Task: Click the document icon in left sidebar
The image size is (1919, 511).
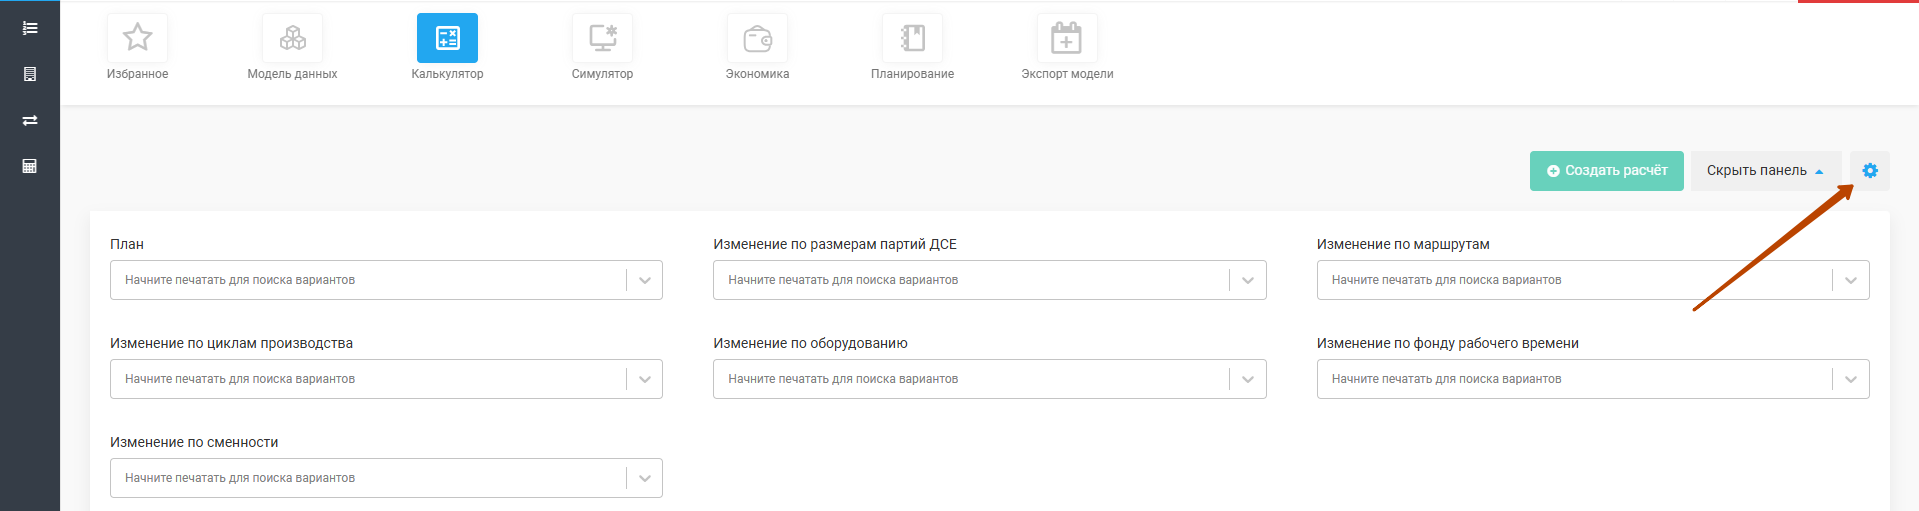Action: (x=30, y=74)
